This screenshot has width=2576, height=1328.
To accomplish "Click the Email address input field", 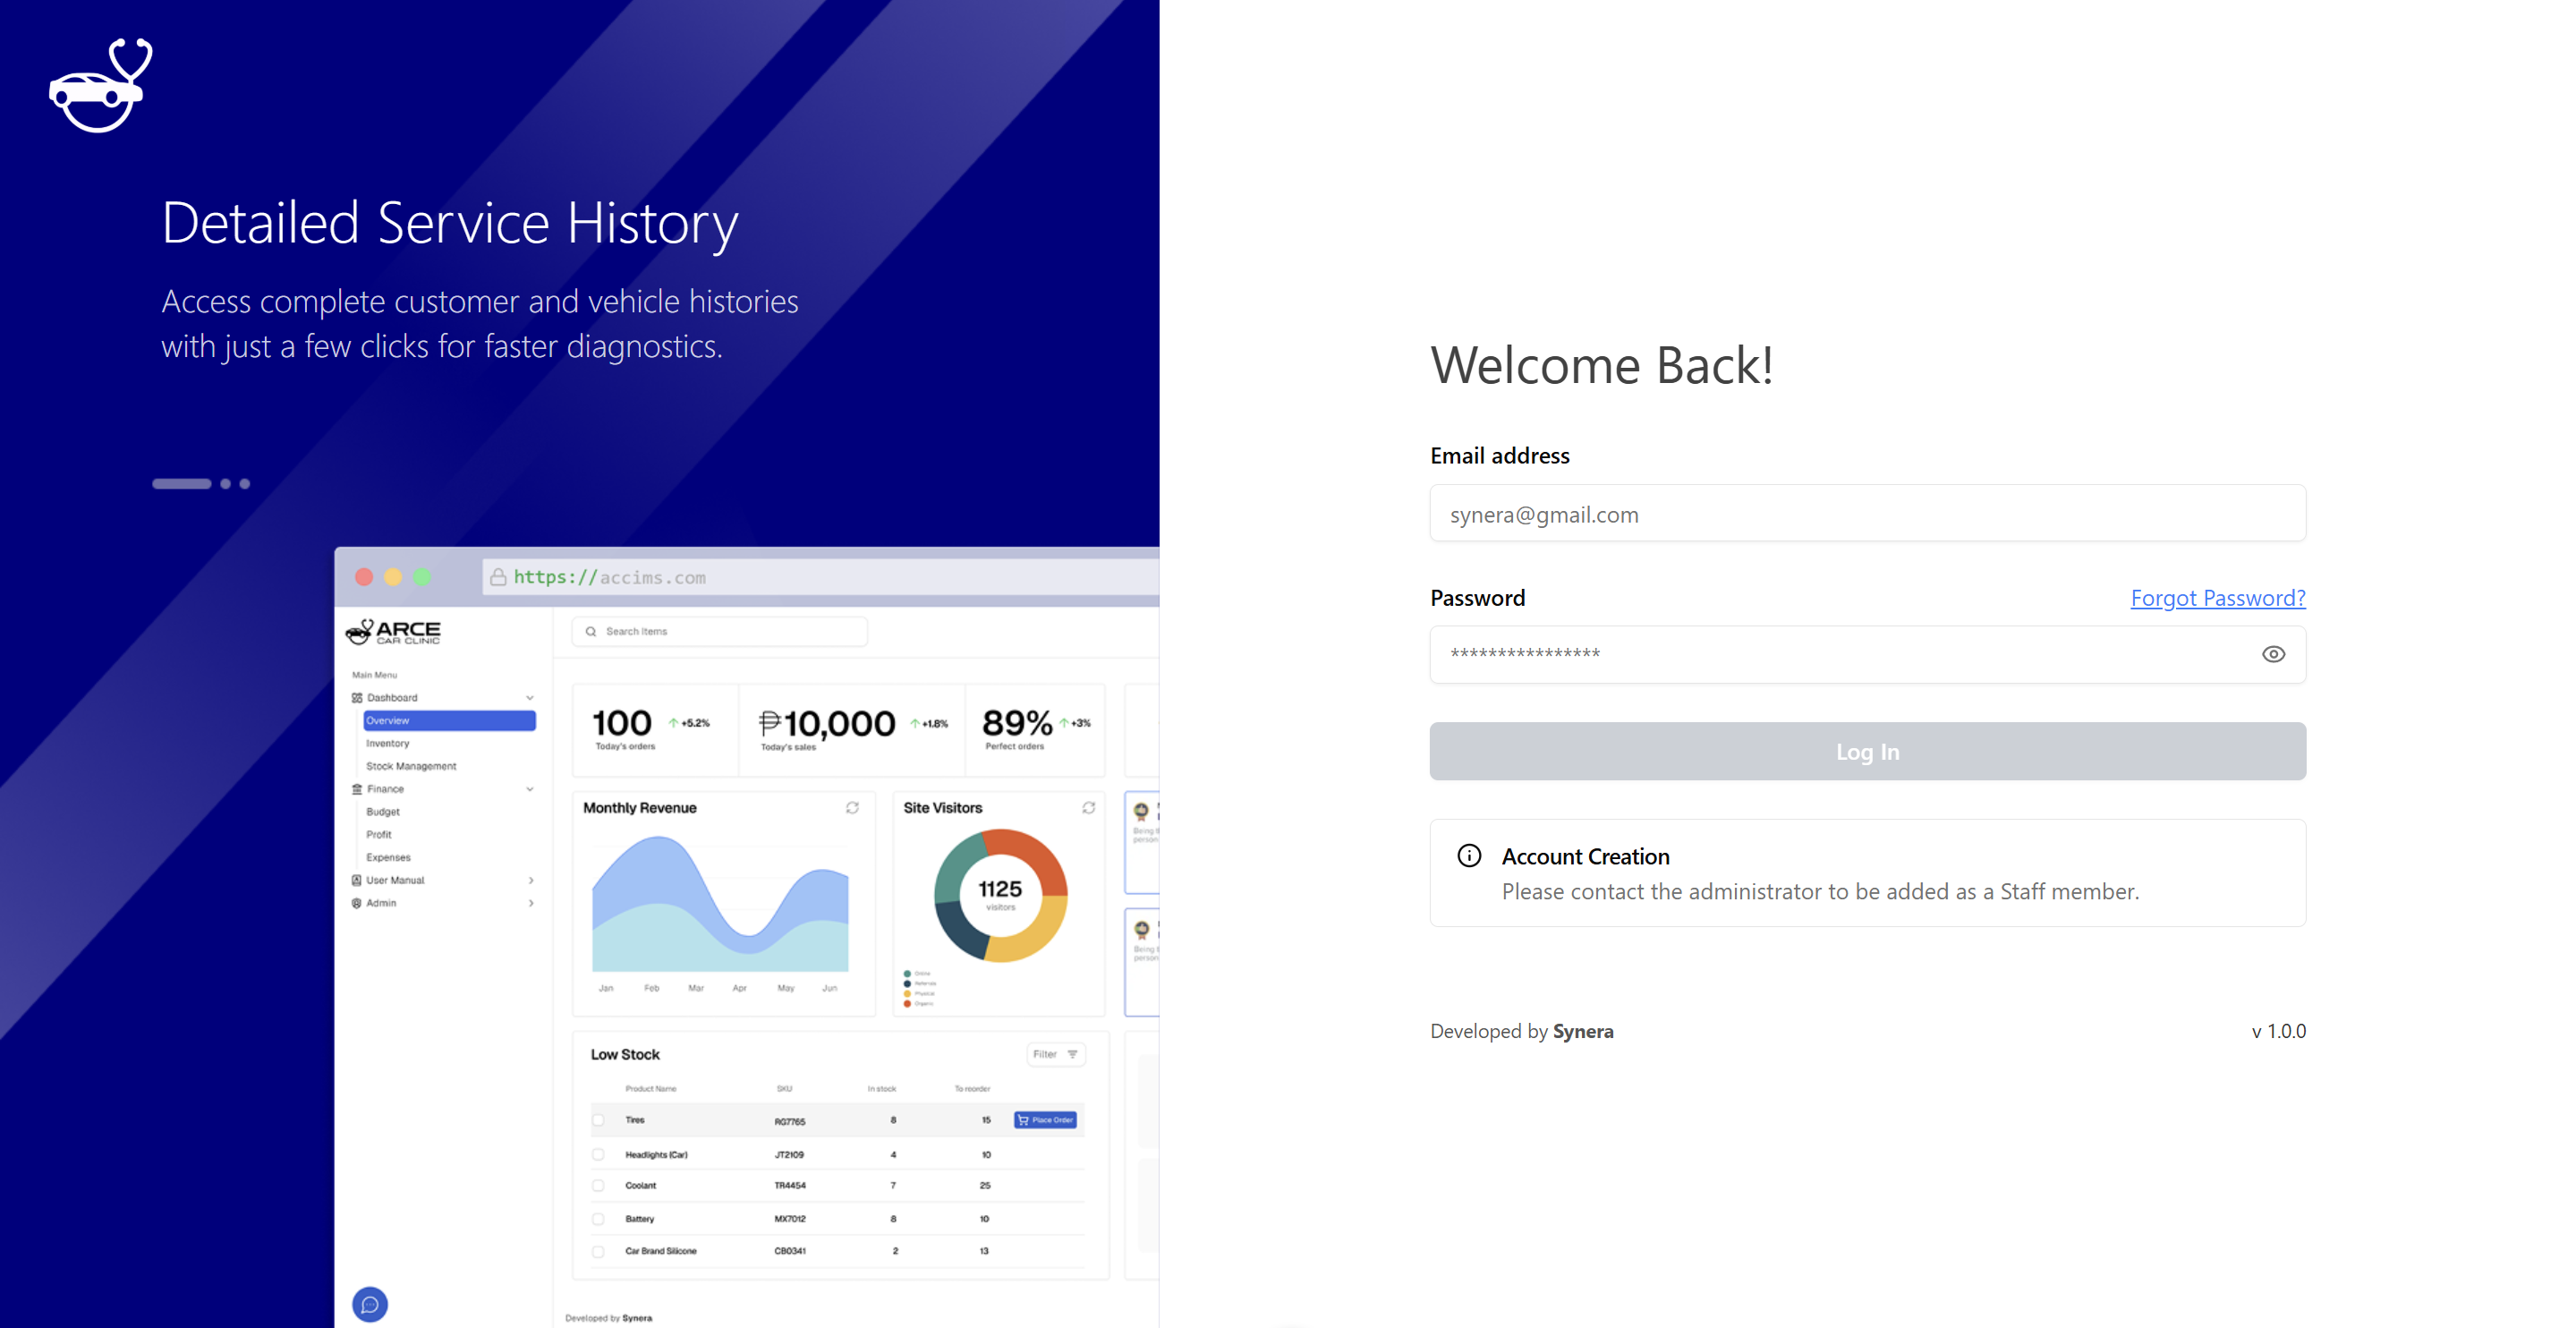I will 1867,514.
